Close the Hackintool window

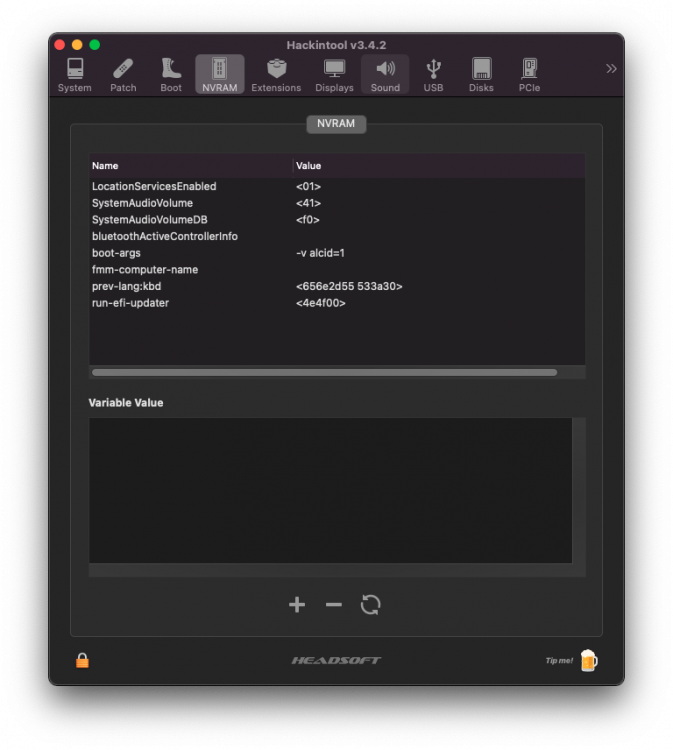pyautogui.click(x=60, y=45)
